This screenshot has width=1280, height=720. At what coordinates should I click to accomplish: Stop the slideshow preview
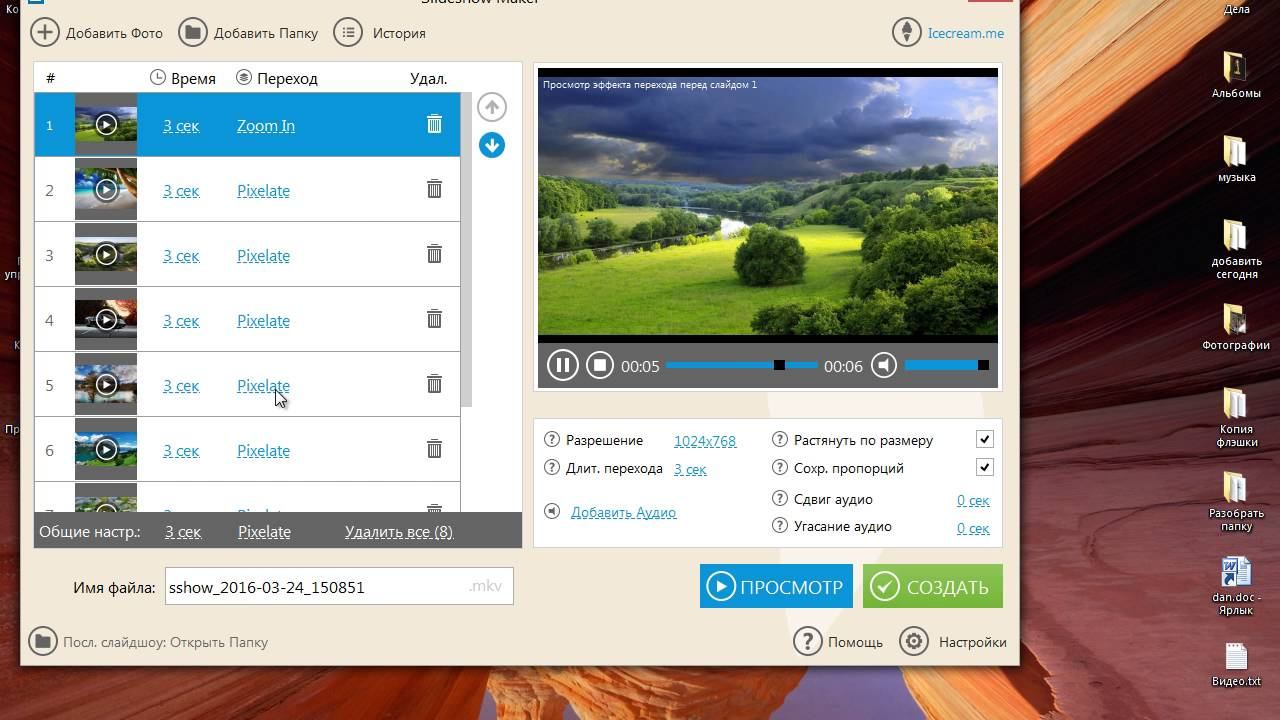click(x=599, y=366)
